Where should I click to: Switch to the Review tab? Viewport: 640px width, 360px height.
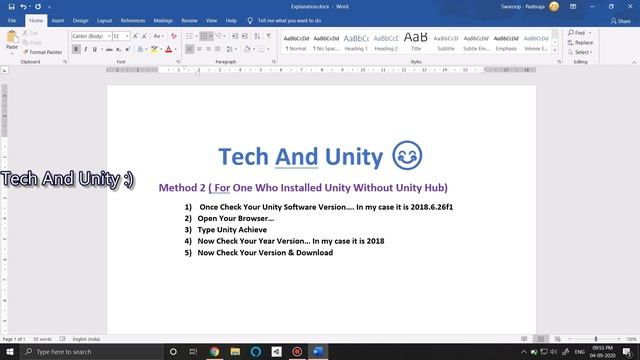(189, 20)
